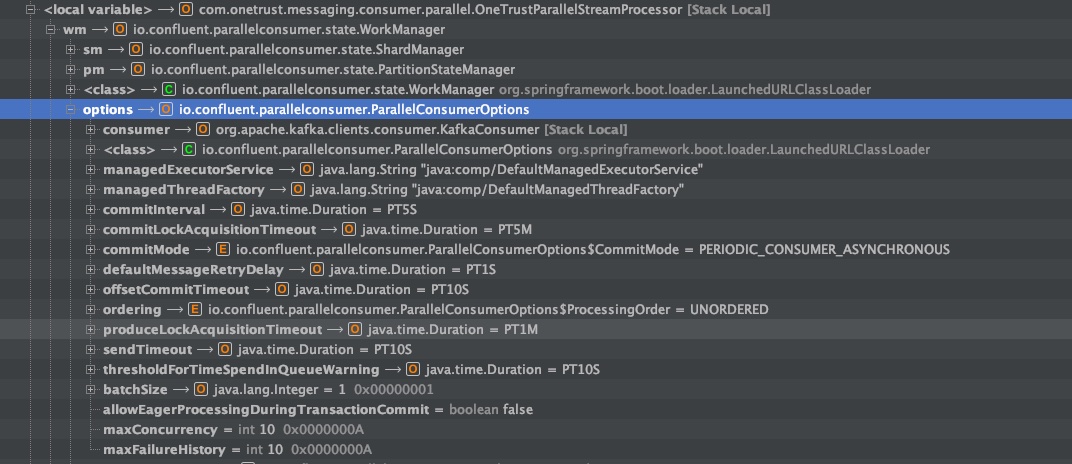Click object icon of OneTrustParallelStreamProcessor
This screenshot has width=1072, height=464.
click(x=185, y=10)
